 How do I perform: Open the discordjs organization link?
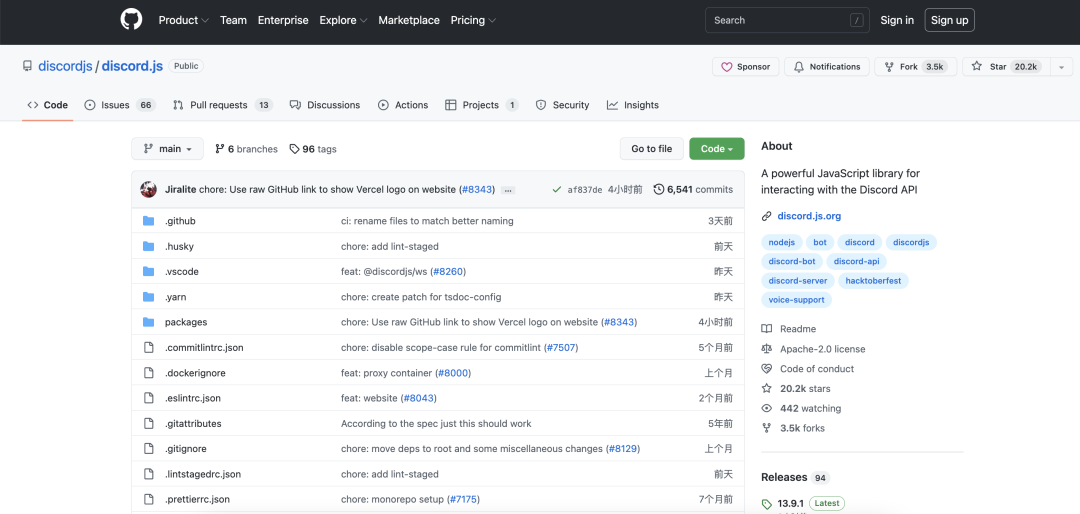65,66
